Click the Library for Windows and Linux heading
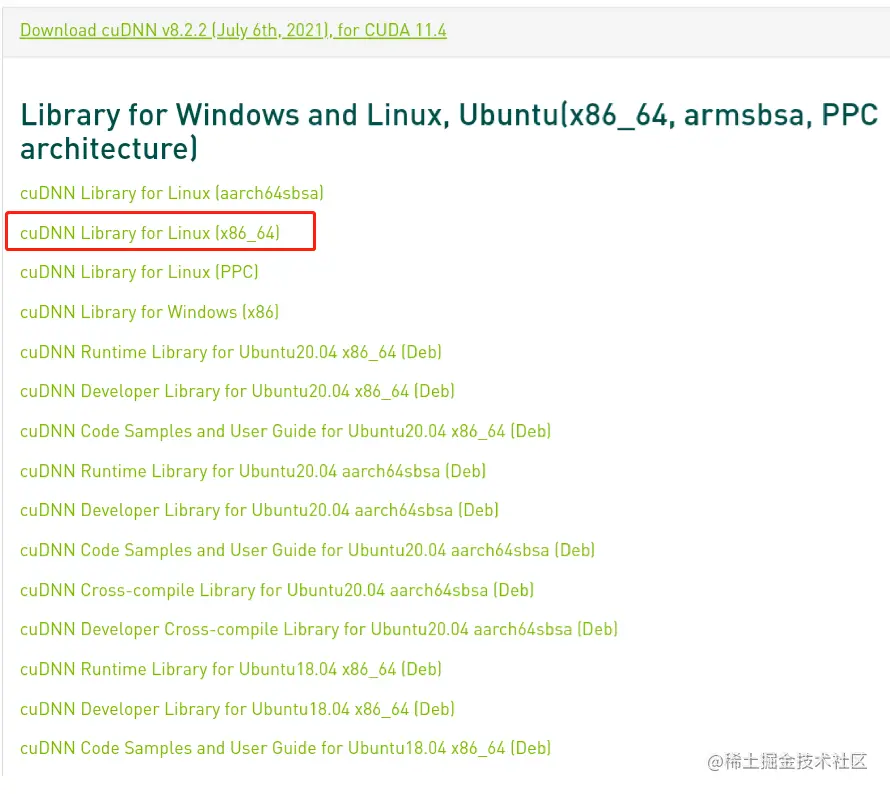The height and width of the screenshot is (794, 890). coord(449,132)
